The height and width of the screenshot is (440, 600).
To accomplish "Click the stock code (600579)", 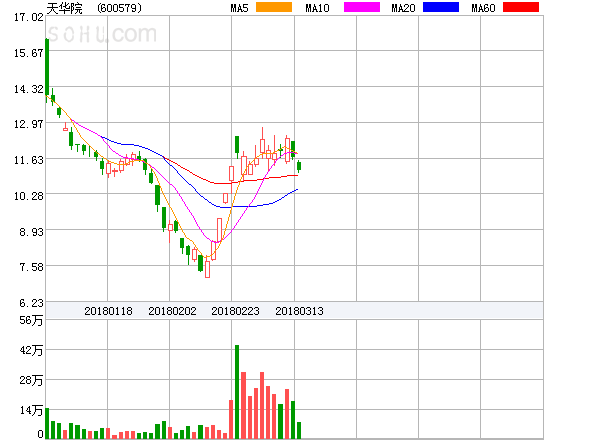I will (x=119, y=8).
